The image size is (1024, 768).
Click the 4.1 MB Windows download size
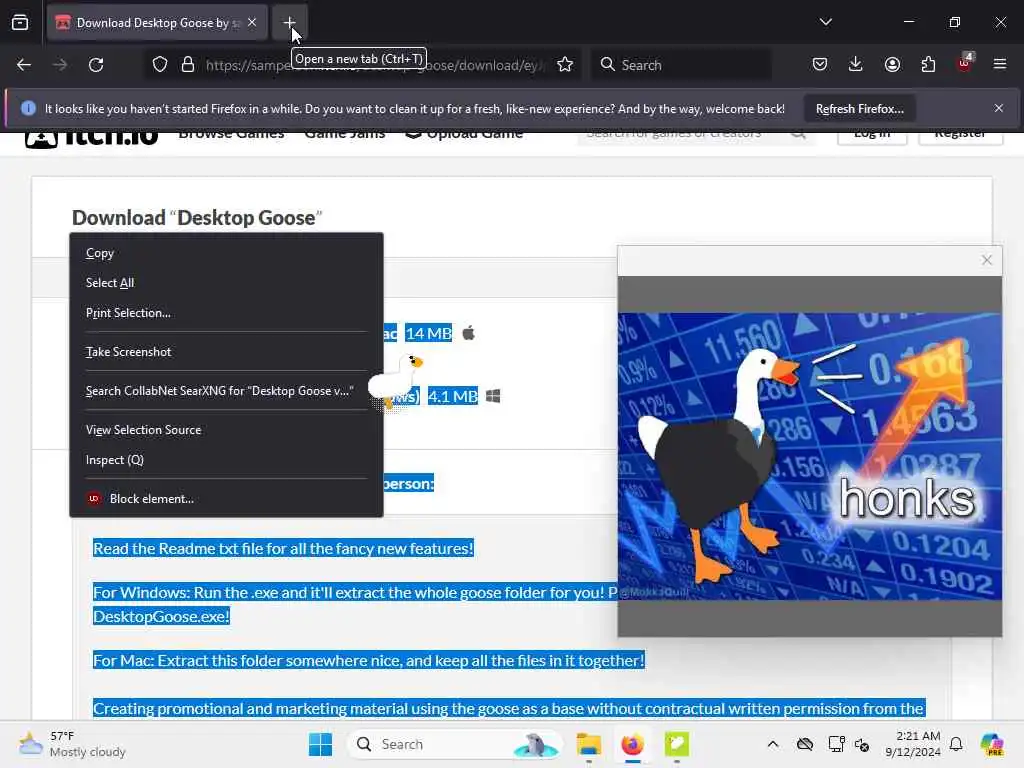point(453,396)
